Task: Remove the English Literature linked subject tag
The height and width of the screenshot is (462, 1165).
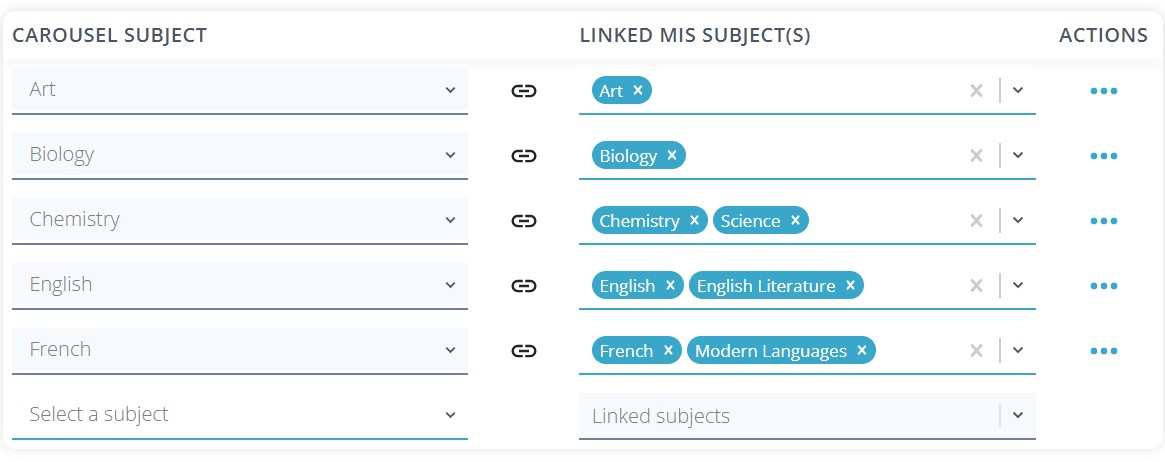Action: [x=850, y=286]
